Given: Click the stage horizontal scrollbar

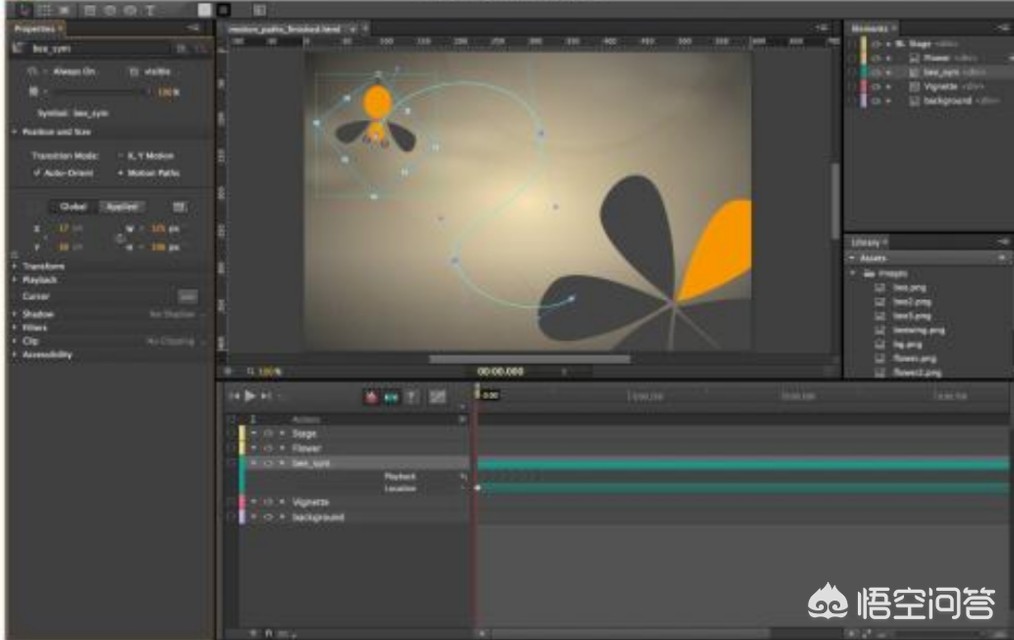Looking at the screenshot, I should tap(529, 359).
